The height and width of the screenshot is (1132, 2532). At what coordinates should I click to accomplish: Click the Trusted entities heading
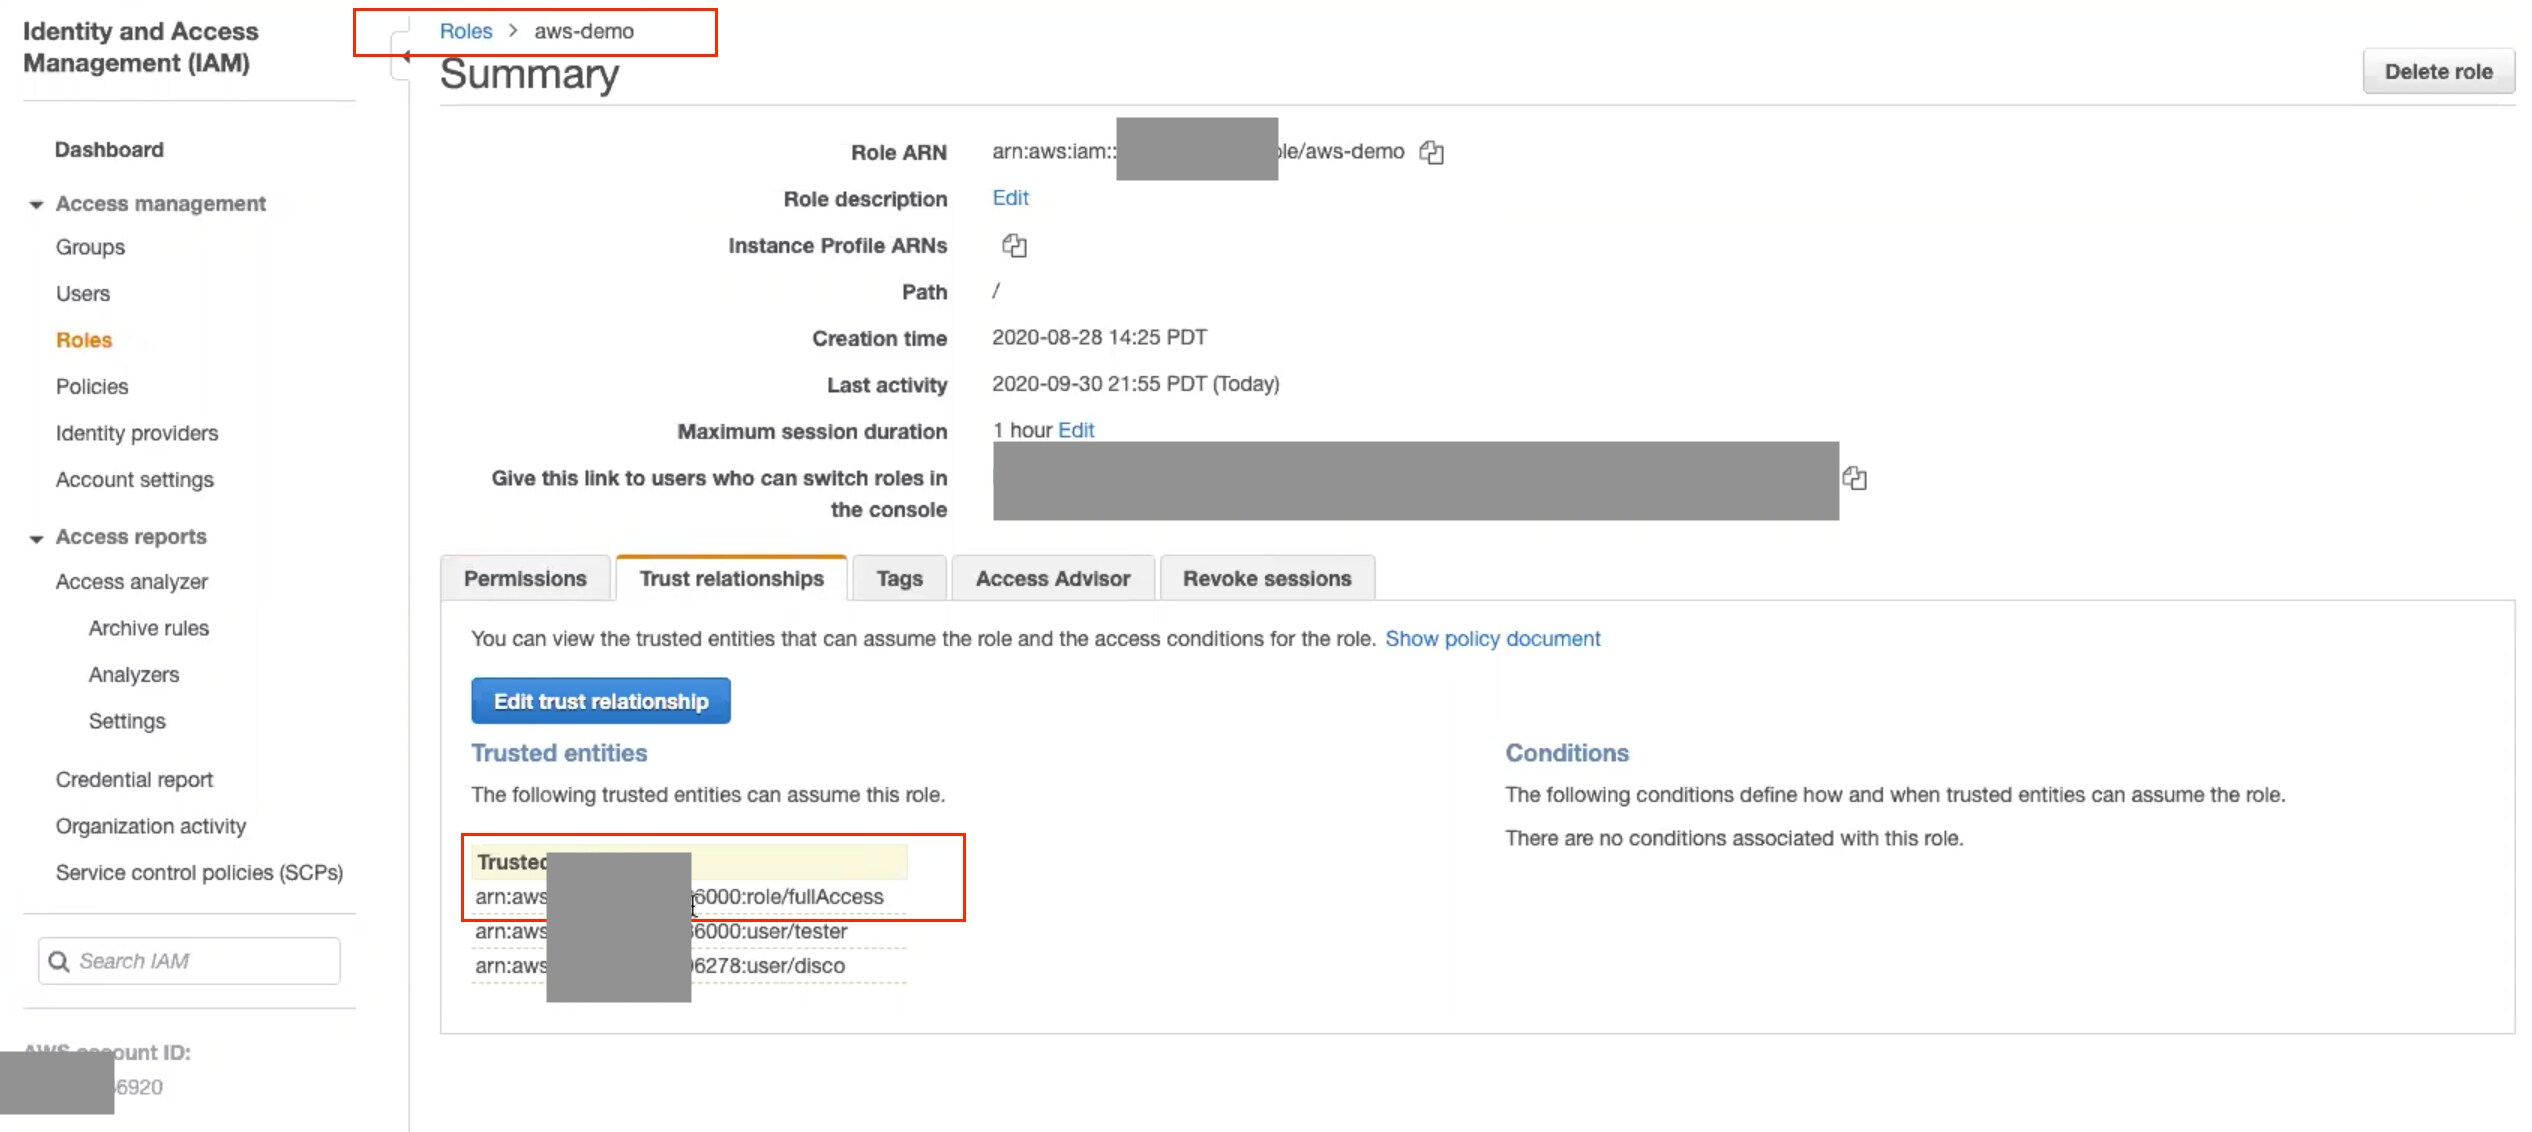[559, 753]
